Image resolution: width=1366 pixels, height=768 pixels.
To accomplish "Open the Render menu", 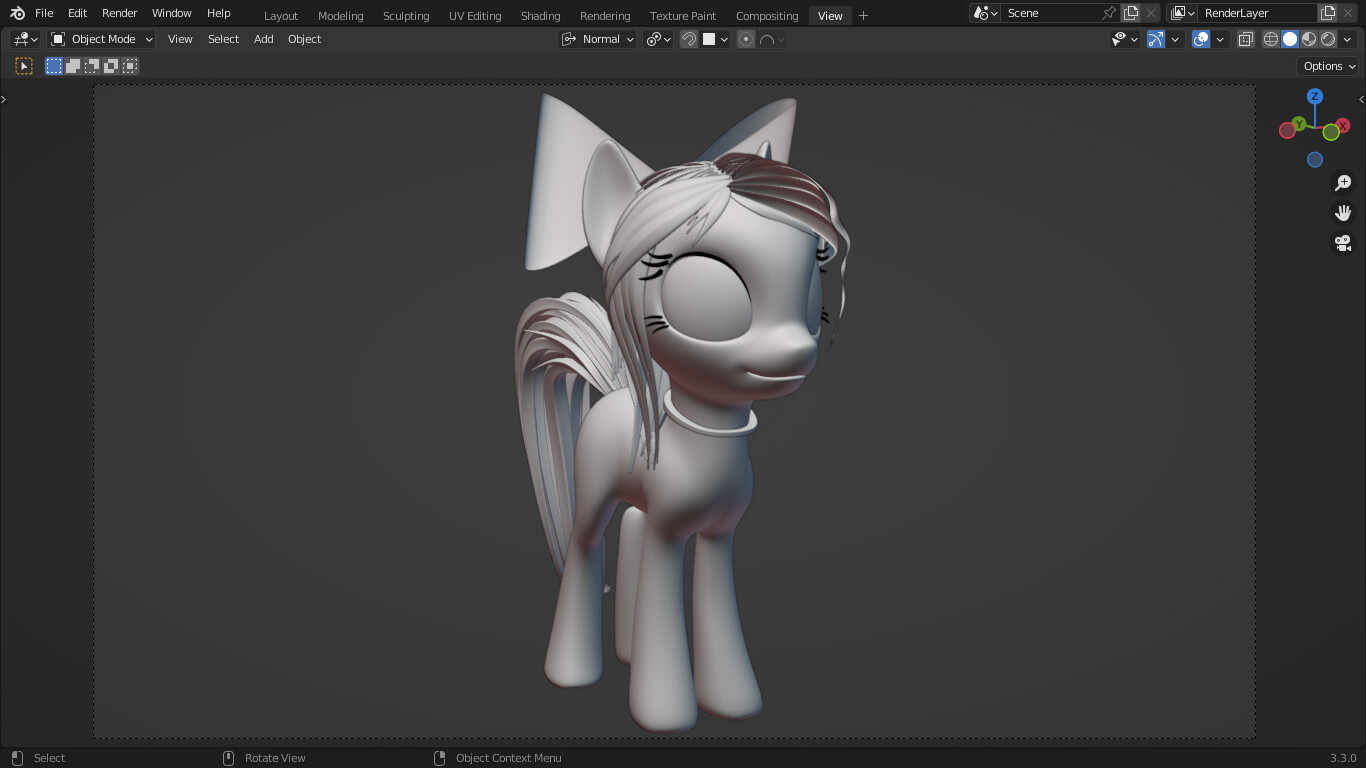I will coord(119,13).
